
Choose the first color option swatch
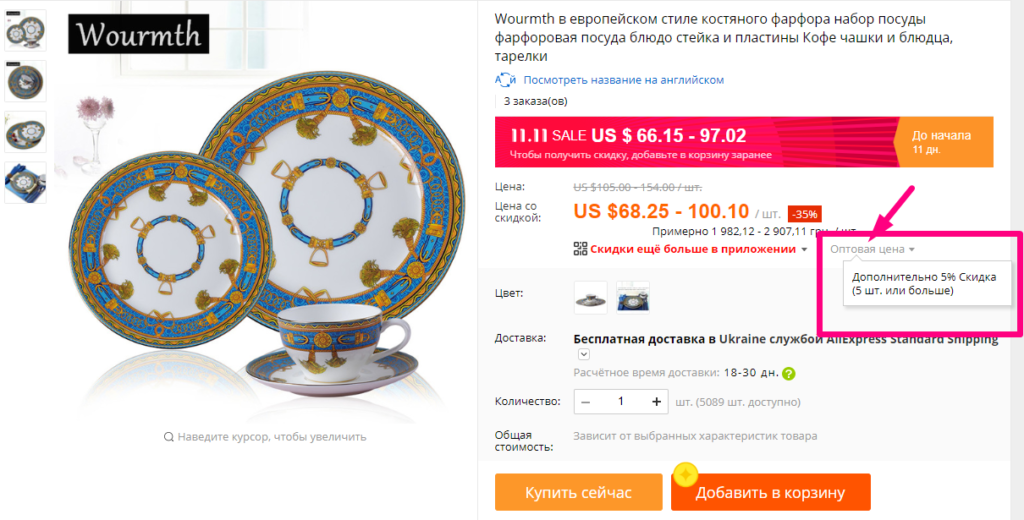(x=590, y=298)
